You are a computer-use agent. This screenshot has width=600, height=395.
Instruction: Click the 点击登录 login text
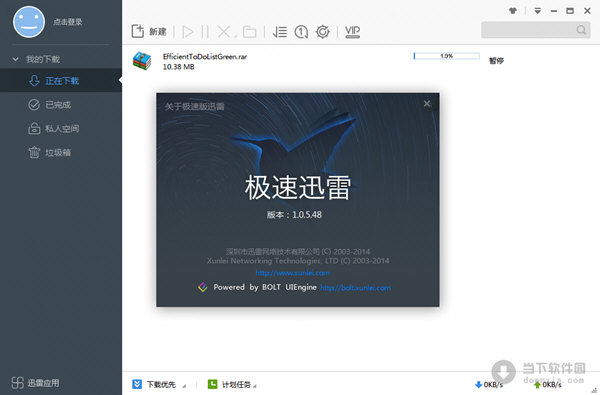click(x=68, y=22)
